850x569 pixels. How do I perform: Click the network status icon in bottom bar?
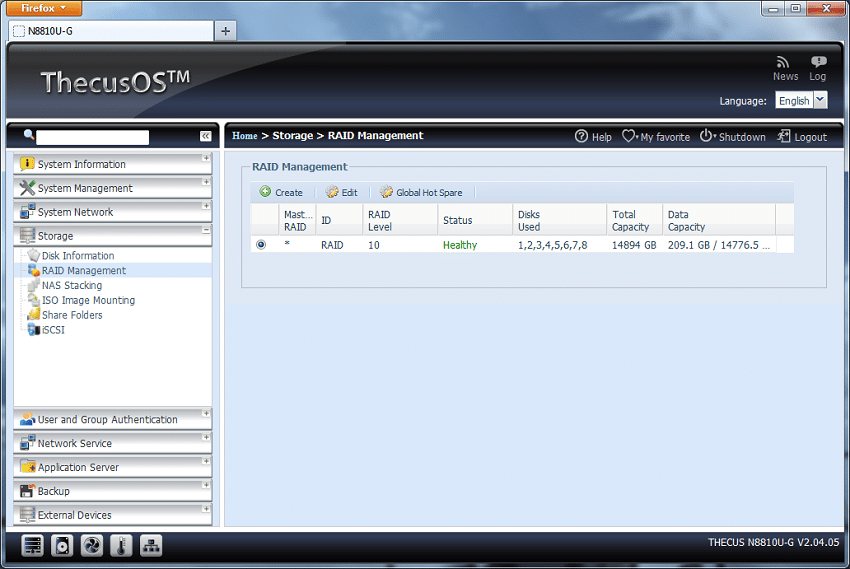coord(151,546)
